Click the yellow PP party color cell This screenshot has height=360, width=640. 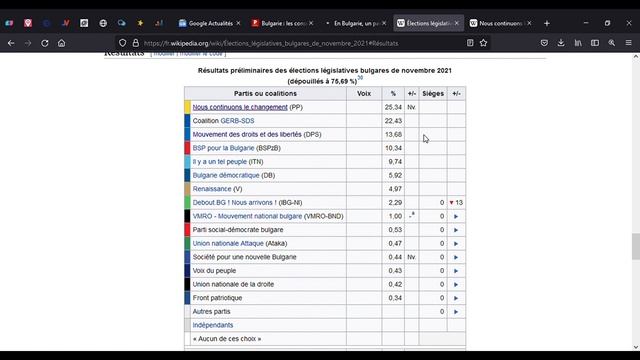[x=187, y=107]
